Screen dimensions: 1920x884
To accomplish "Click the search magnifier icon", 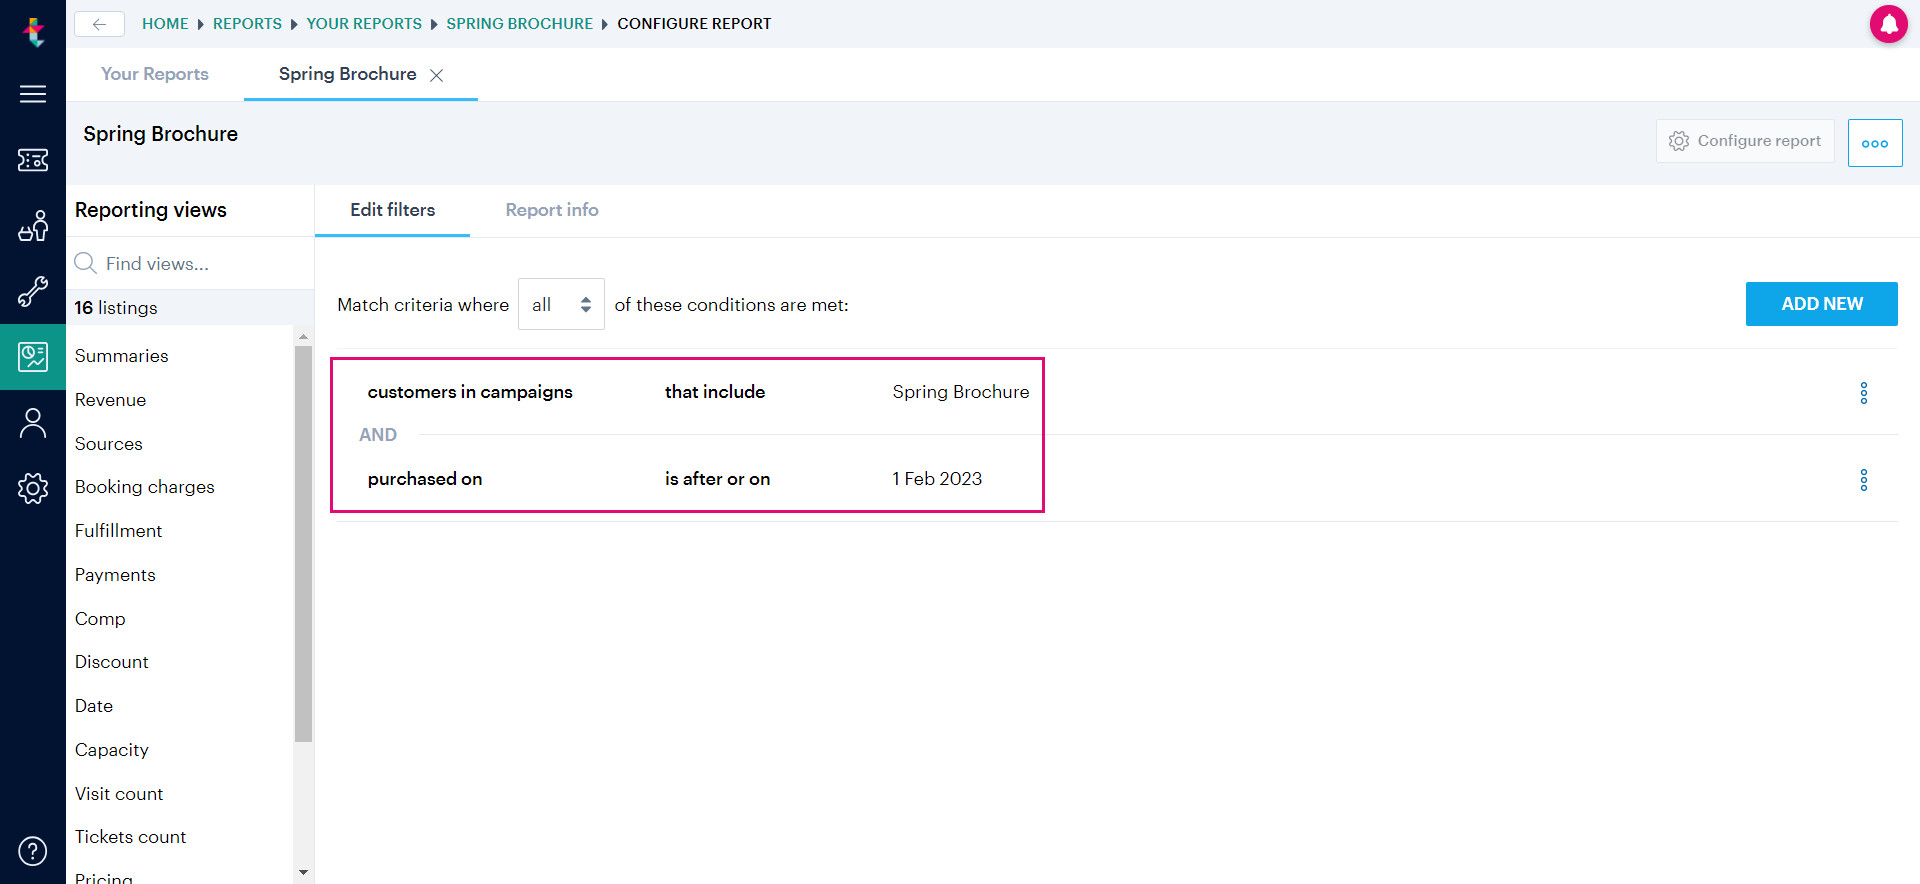I will coord(86,263).
